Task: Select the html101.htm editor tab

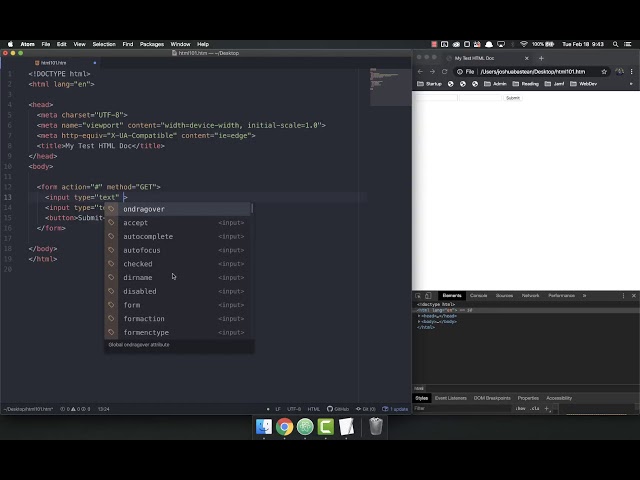Action: coord(53,63)
